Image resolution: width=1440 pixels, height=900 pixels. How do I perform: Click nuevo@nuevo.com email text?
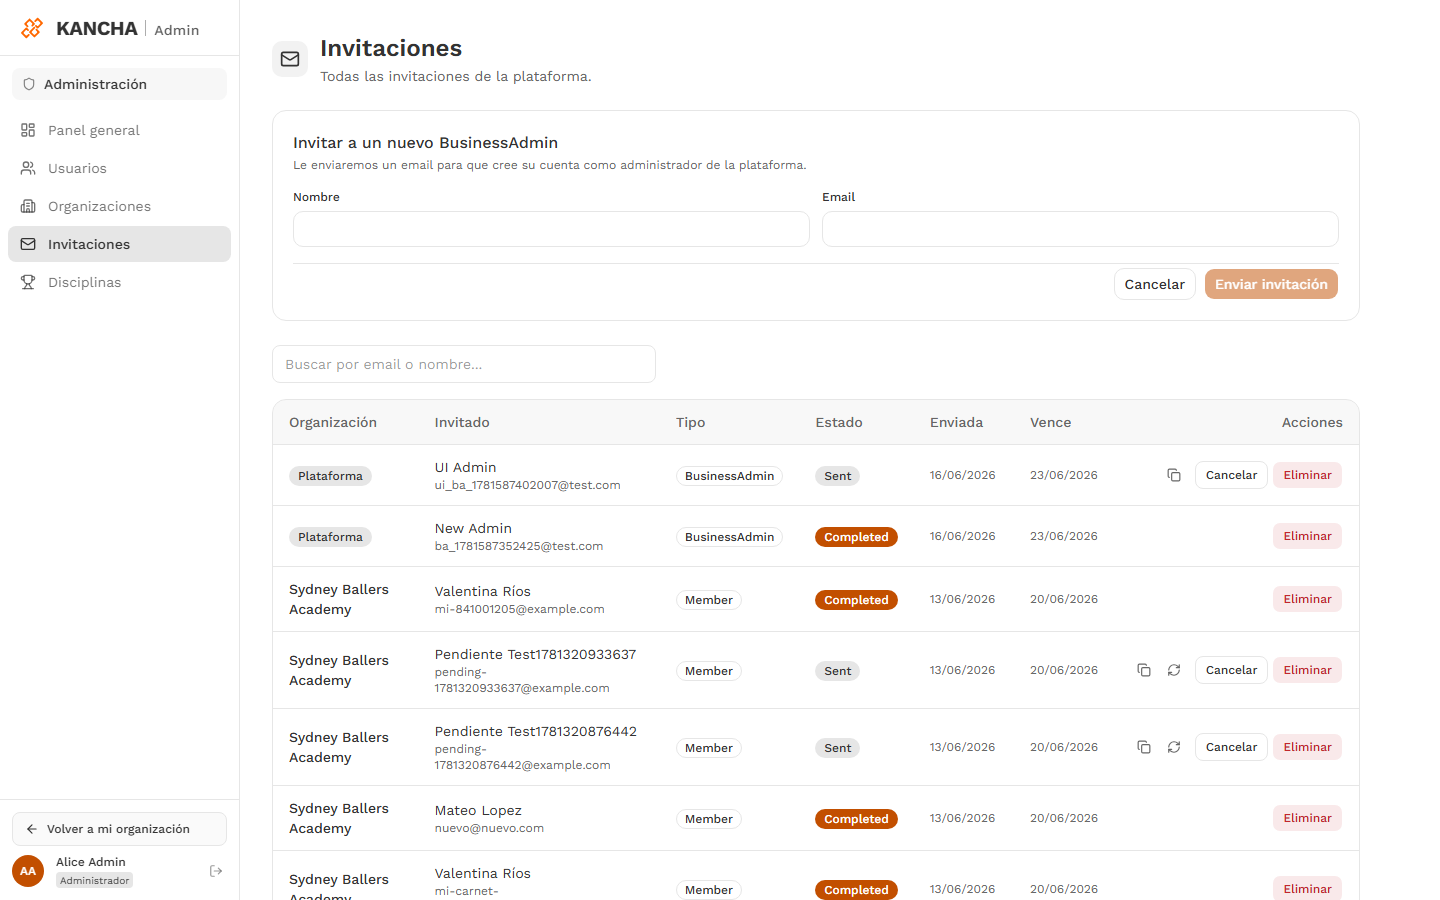489,828
